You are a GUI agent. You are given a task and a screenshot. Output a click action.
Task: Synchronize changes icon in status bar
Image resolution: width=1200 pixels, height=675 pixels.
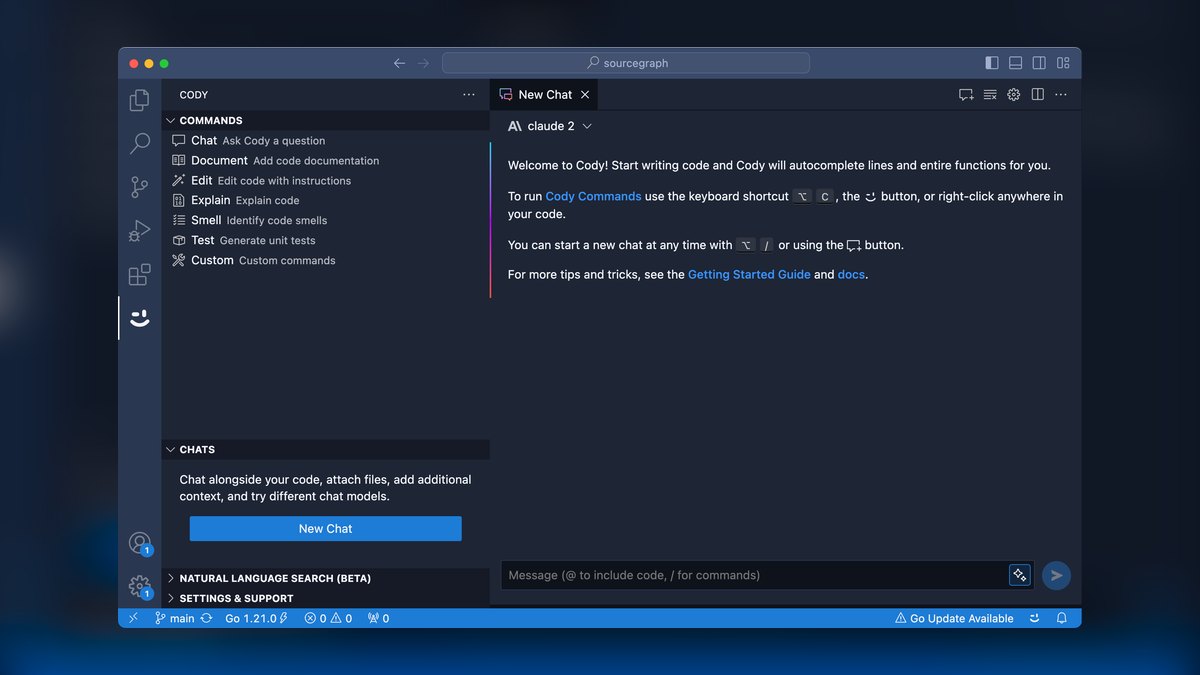pos(207,618)
